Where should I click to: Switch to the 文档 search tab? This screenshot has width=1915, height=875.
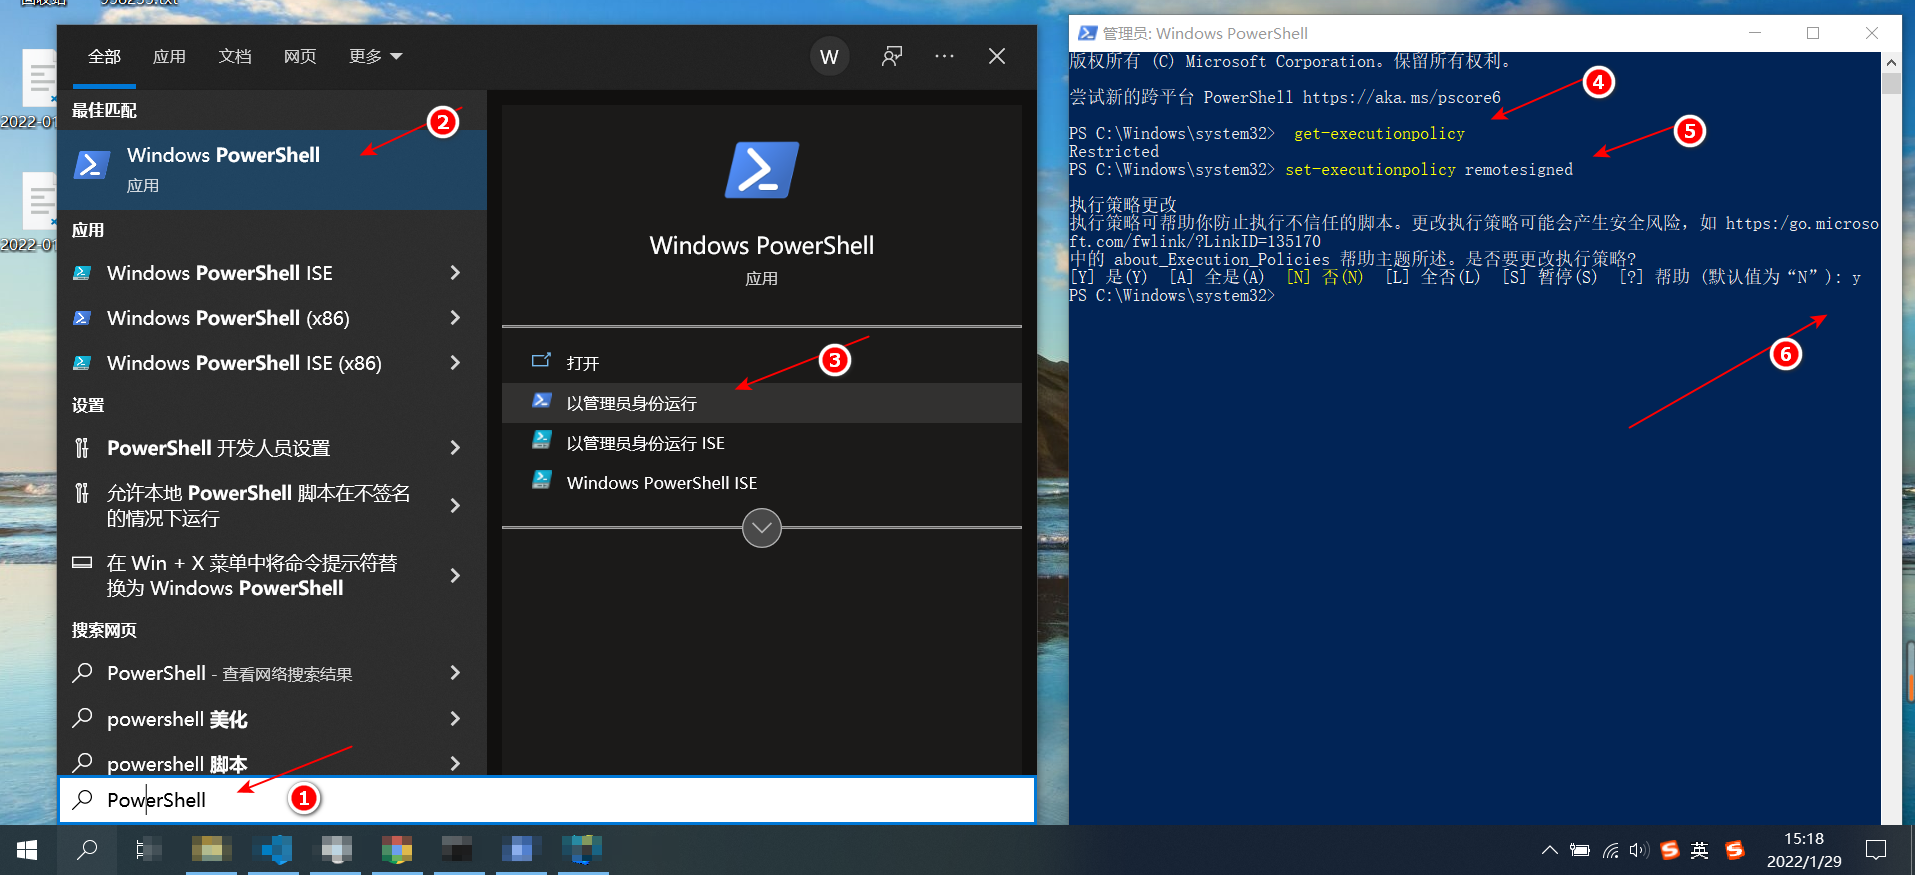coord(235,57)
